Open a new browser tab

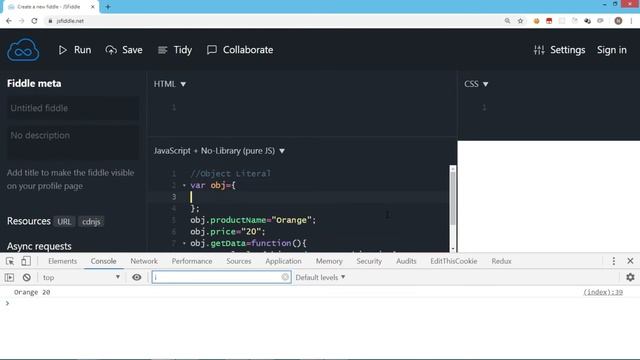tap(108, 7)
